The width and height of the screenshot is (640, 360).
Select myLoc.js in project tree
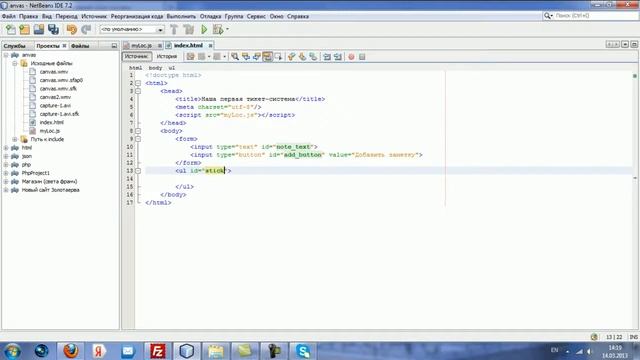[50, 131]
